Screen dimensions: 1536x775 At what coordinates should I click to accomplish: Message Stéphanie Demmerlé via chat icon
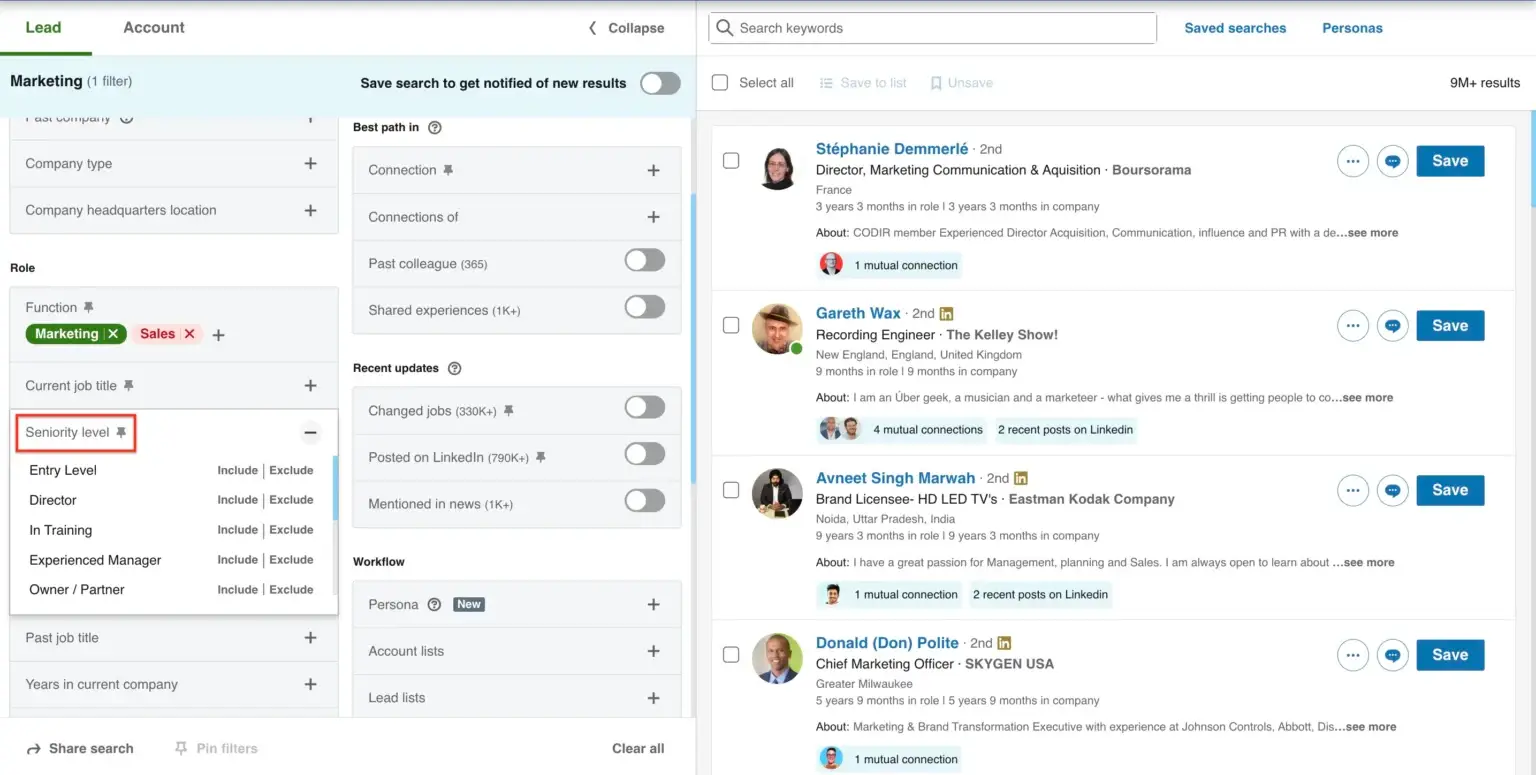(1392, 161)
